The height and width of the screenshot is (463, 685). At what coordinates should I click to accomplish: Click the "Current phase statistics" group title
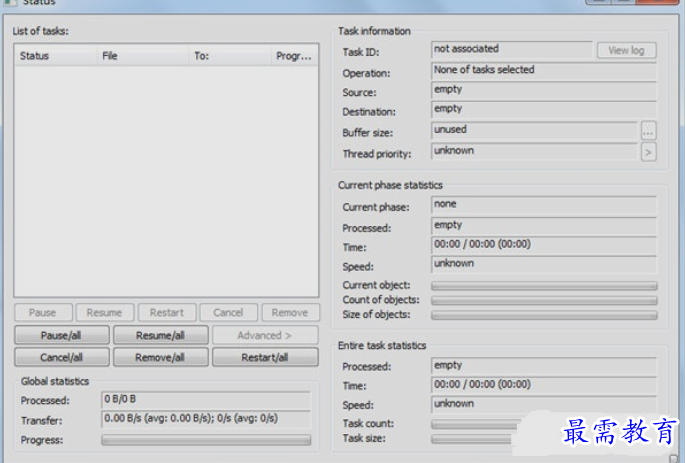390,185
